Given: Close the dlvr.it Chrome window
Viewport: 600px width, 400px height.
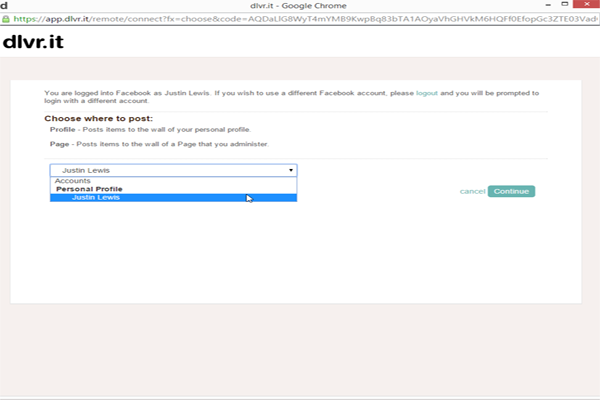Looking at the screenshot, I should tap(587, 4).
